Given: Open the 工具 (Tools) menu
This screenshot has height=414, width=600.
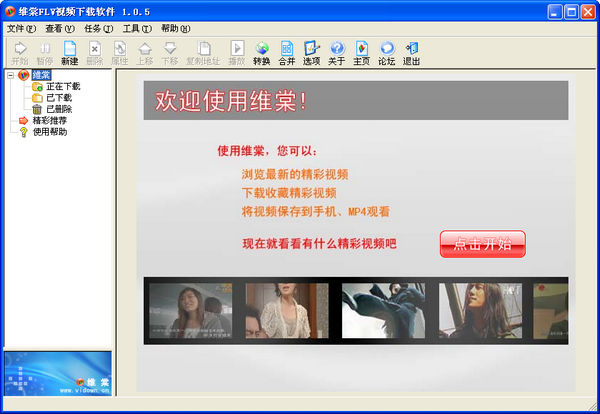Looking at the screenshot, I should [x=137, y=28].
